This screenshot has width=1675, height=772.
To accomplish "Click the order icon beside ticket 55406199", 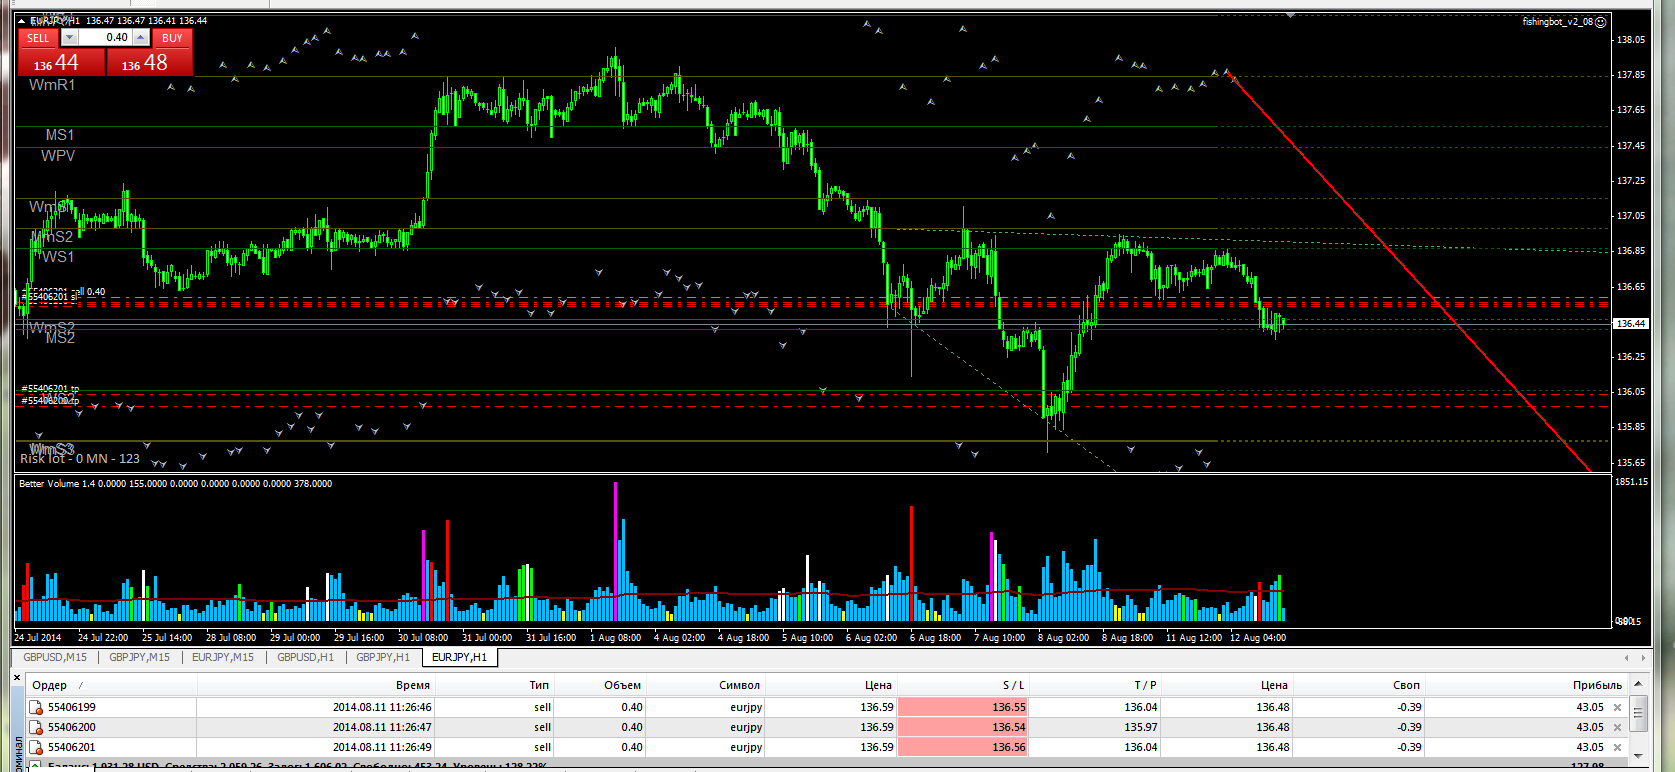I will (x=36, y=708).
